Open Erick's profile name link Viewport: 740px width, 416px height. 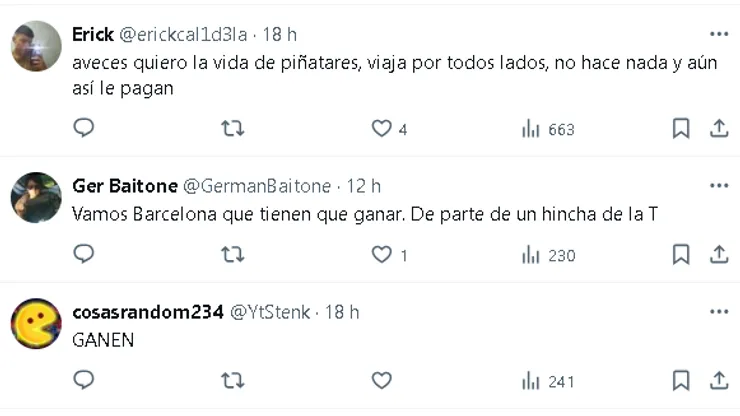click(93, 35)
